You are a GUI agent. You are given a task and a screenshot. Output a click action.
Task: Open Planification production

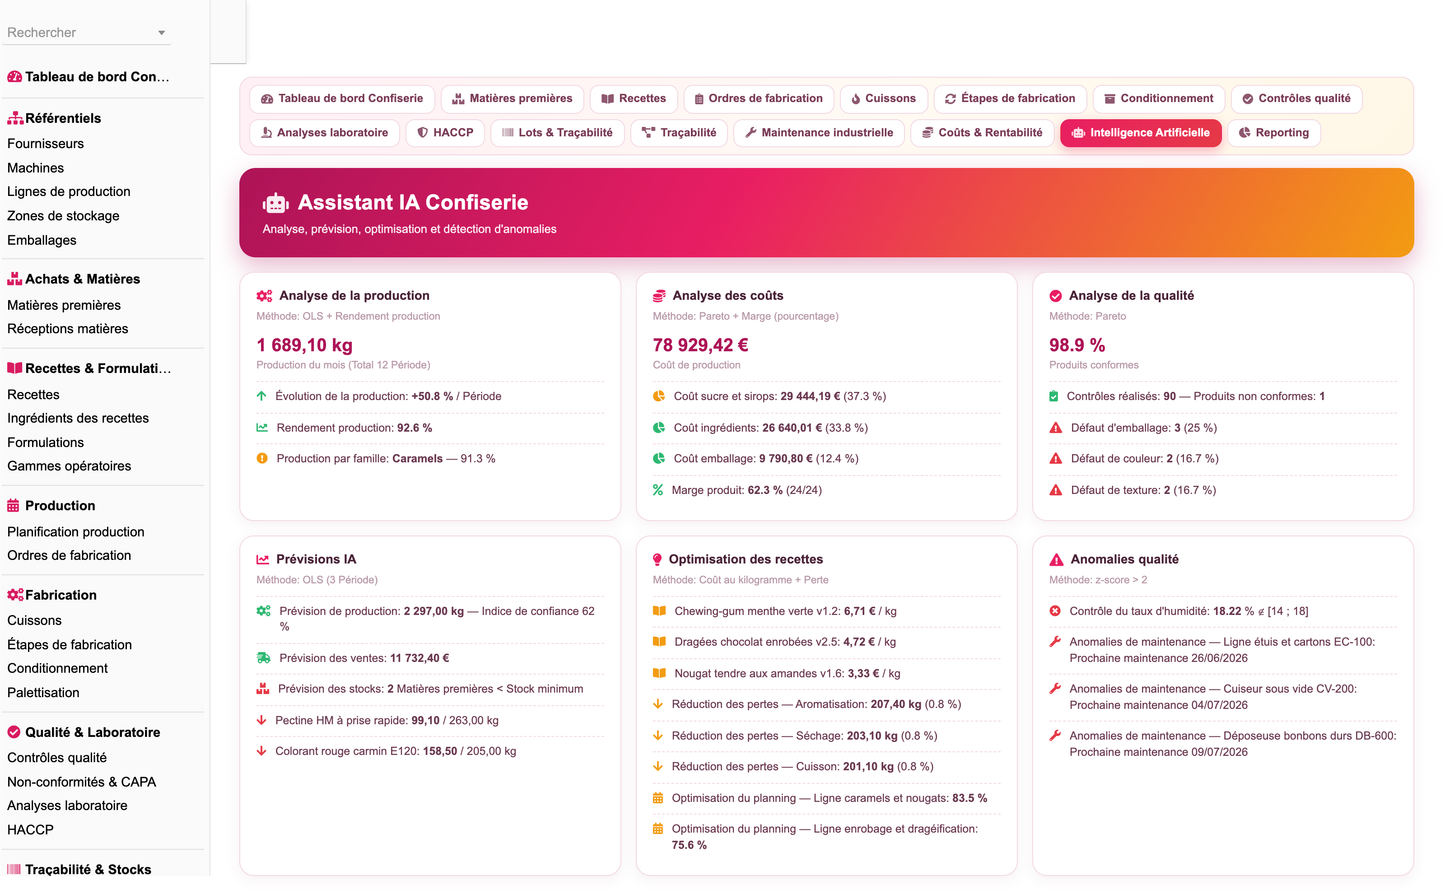pyautogui.click(x=75, y=532)
